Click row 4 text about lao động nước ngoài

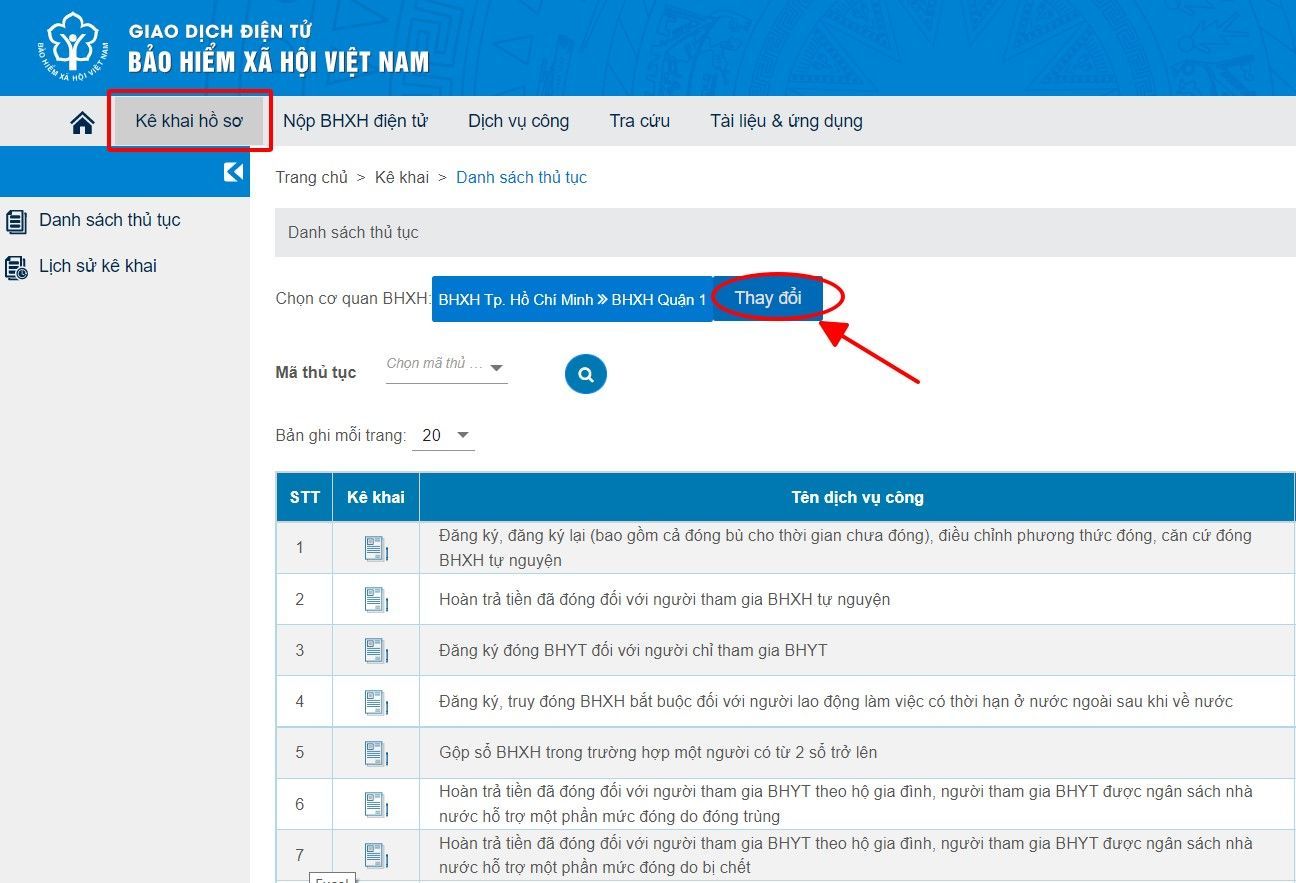836,702
